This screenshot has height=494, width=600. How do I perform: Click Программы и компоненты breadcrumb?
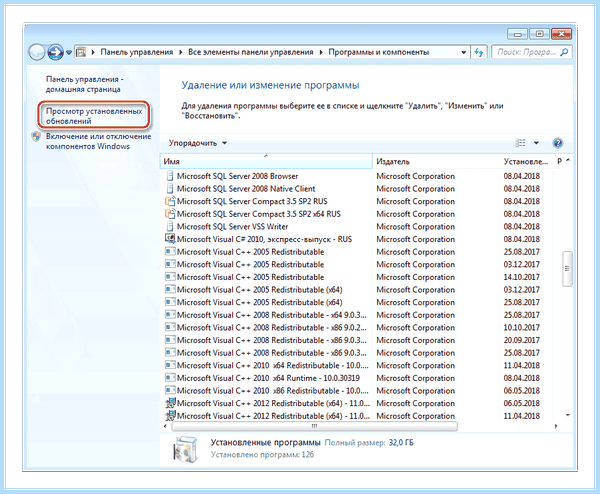pos(379,52)
